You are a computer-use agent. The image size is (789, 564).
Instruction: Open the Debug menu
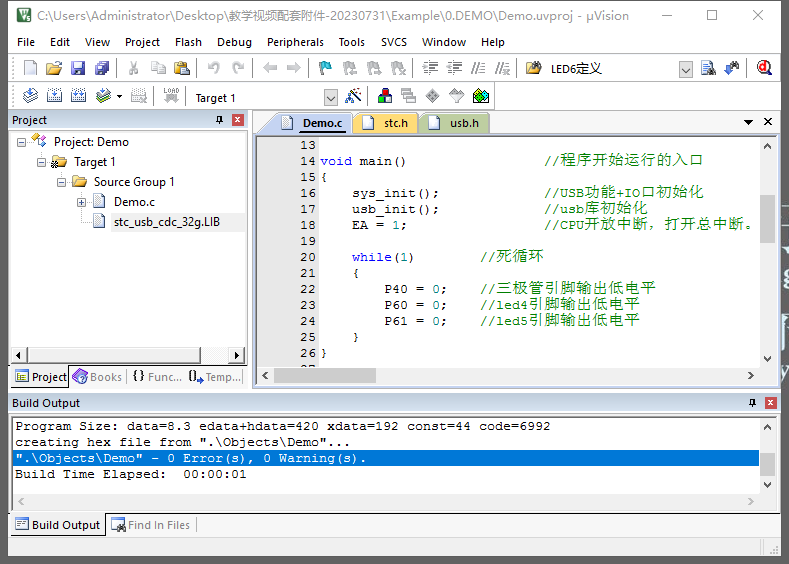click(x=234, y=42)
